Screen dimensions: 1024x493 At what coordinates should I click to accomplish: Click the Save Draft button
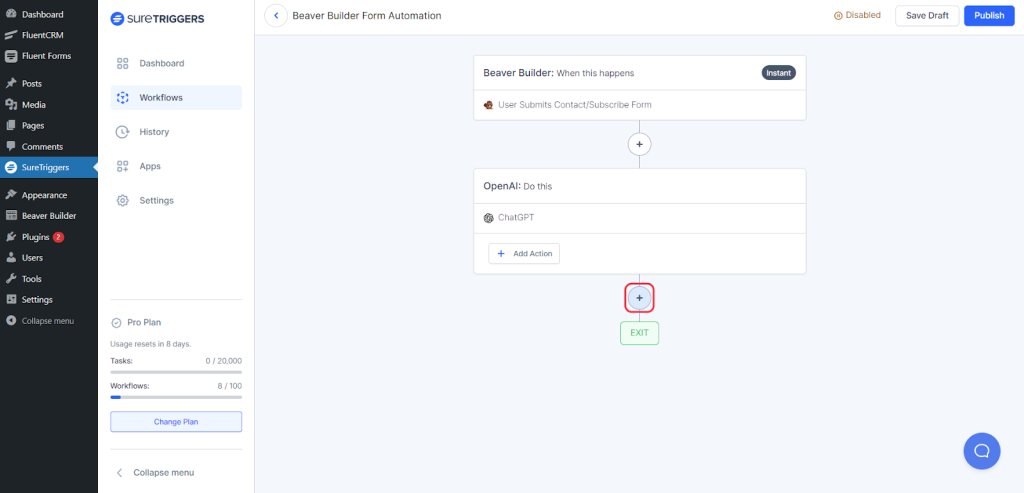[927, 16]
